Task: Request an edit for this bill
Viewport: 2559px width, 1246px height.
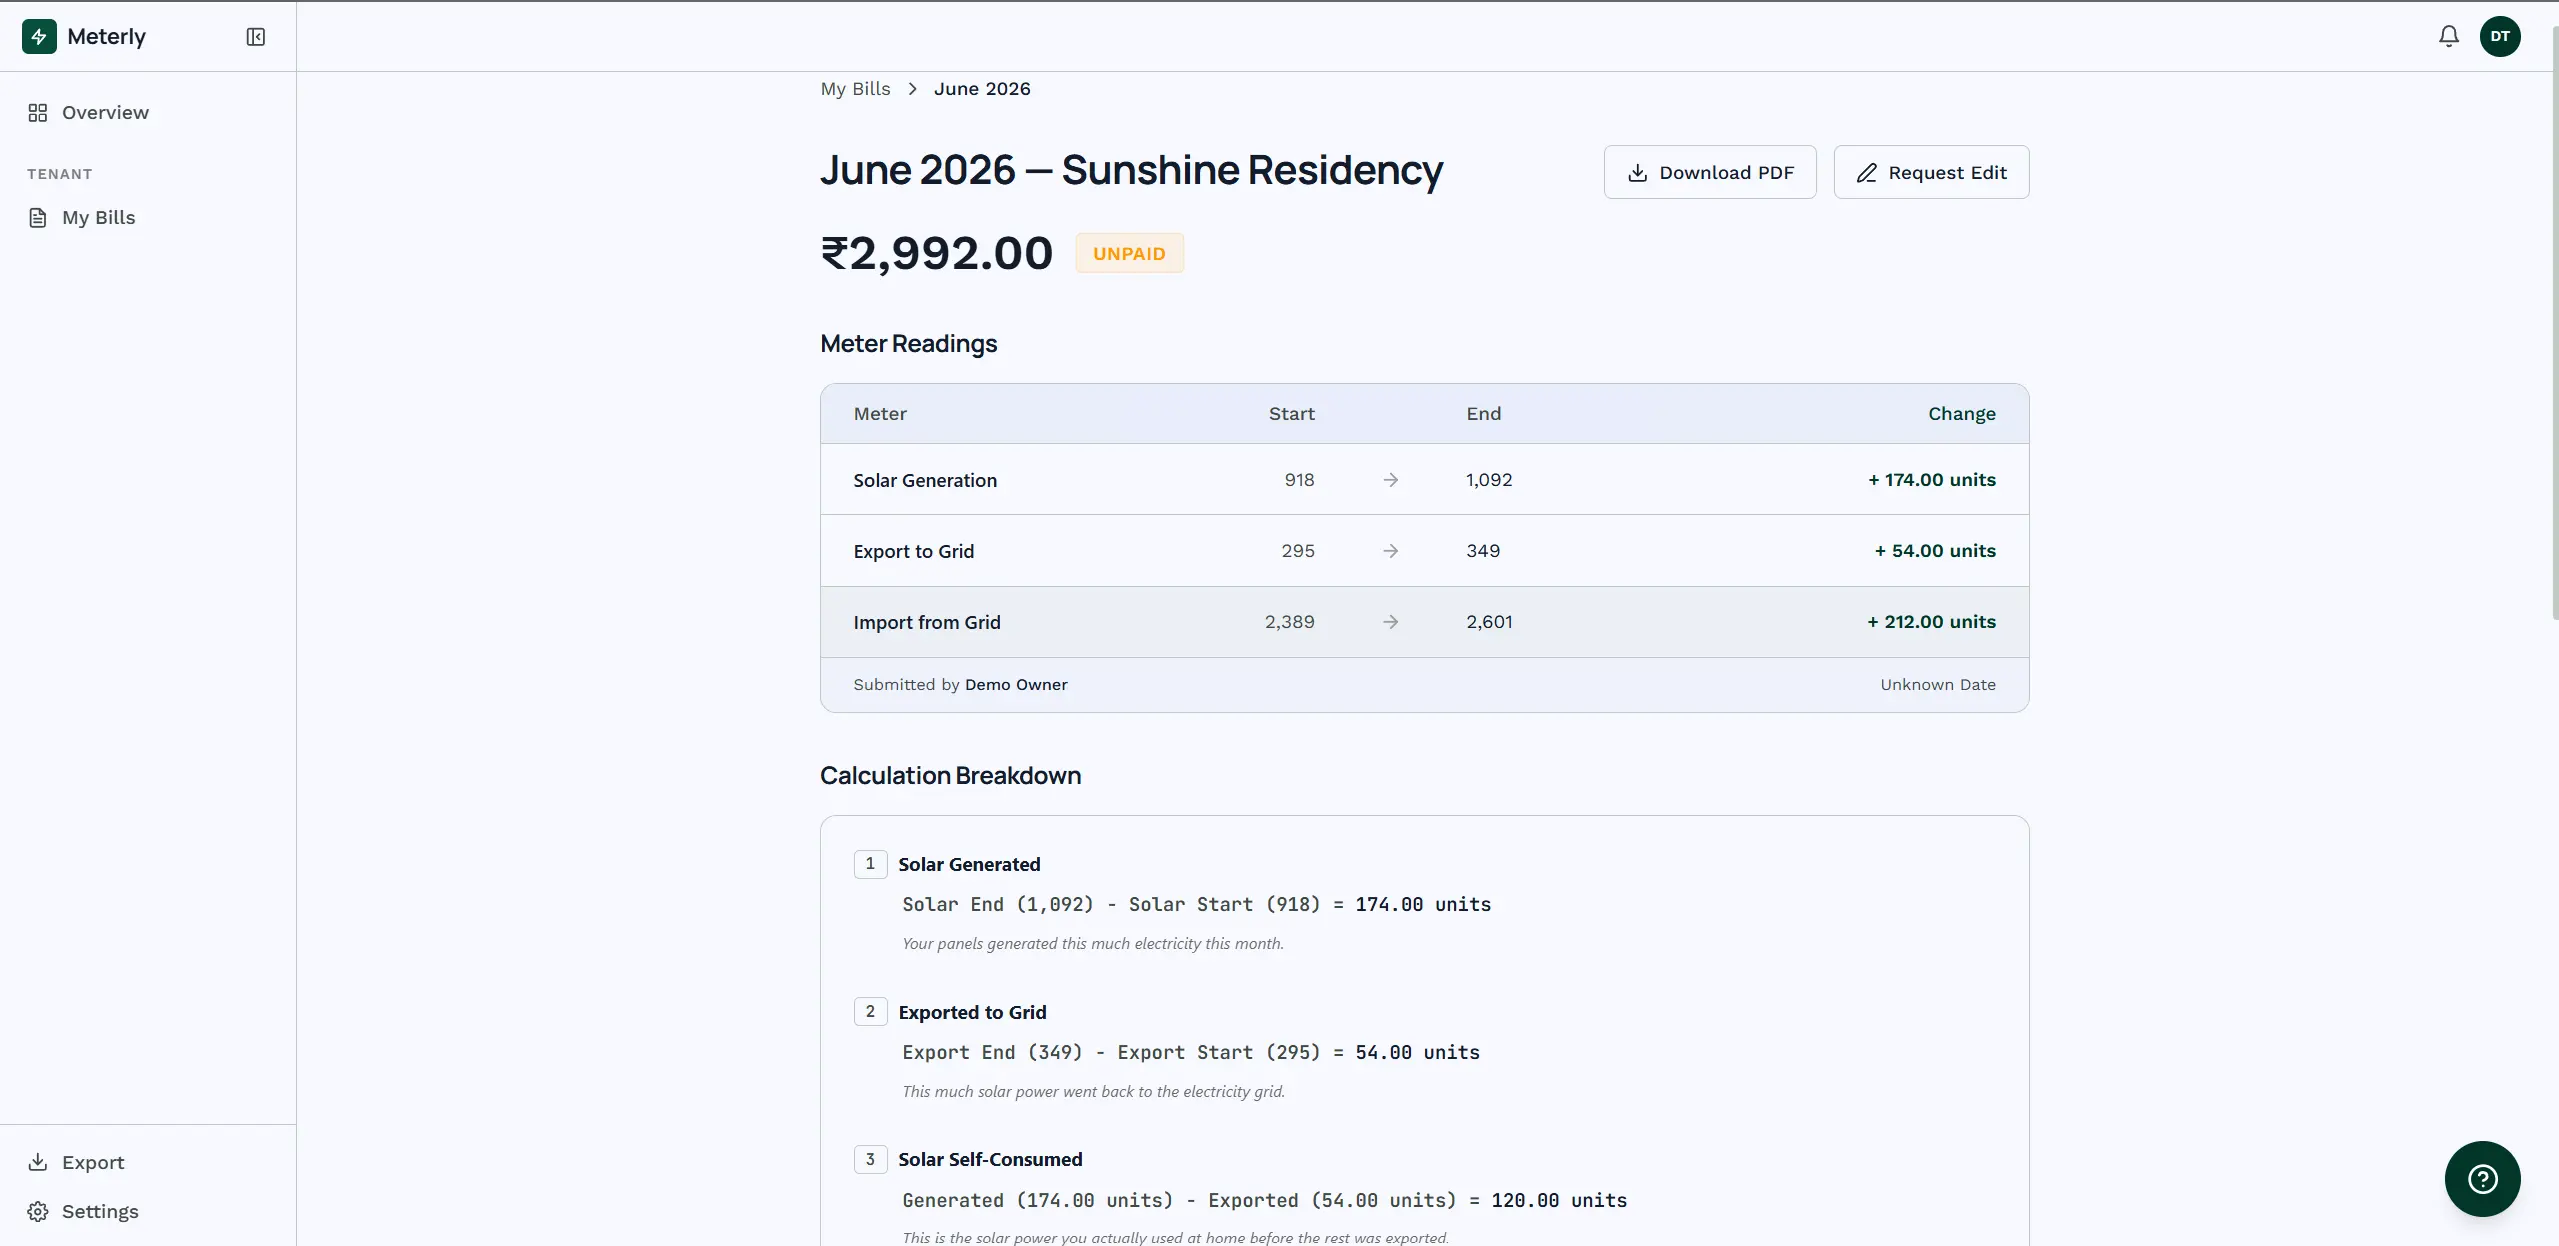Action: (1931, 172)
